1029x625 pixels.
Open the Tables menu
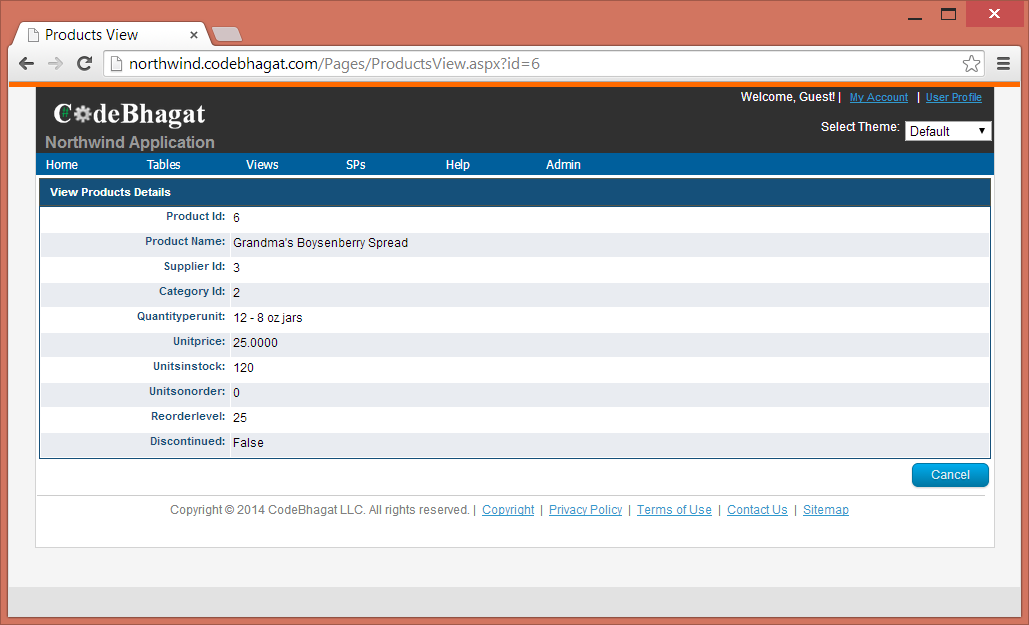tap(163, 165)
